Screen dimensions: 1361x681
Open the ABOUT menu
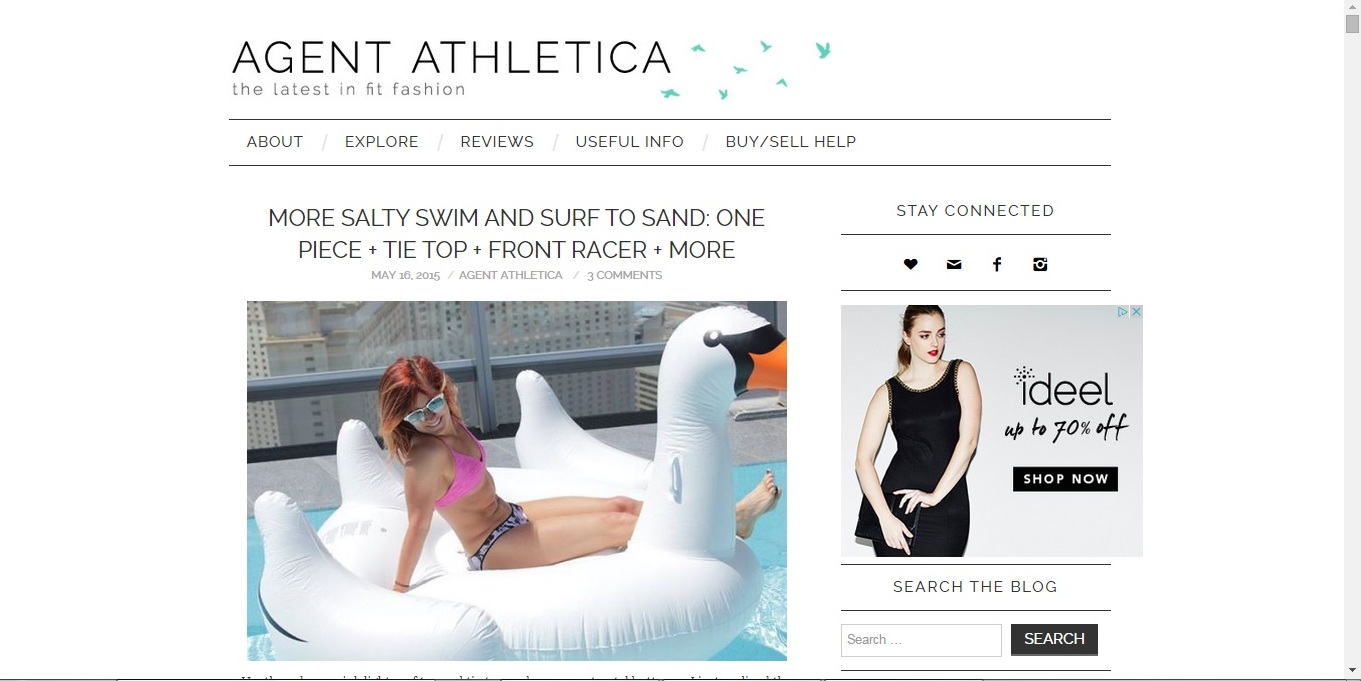[275, 142]
